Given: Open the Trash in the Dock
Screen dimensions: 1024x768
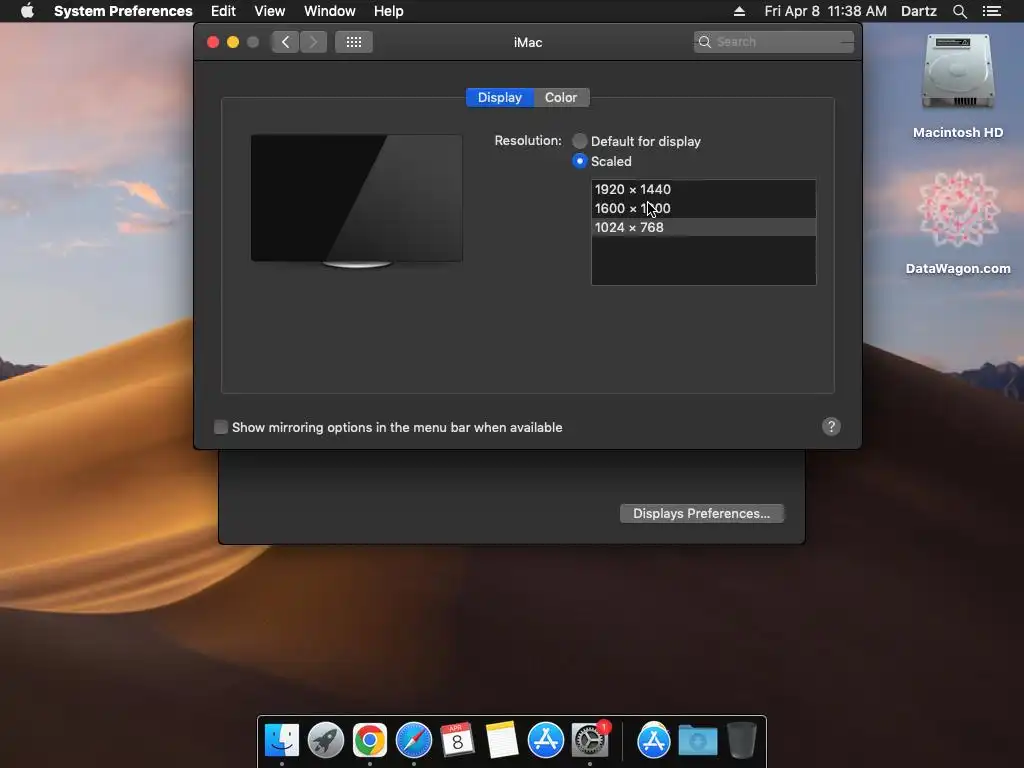Looking at the screenshot, I should click(x=742, y=740).
